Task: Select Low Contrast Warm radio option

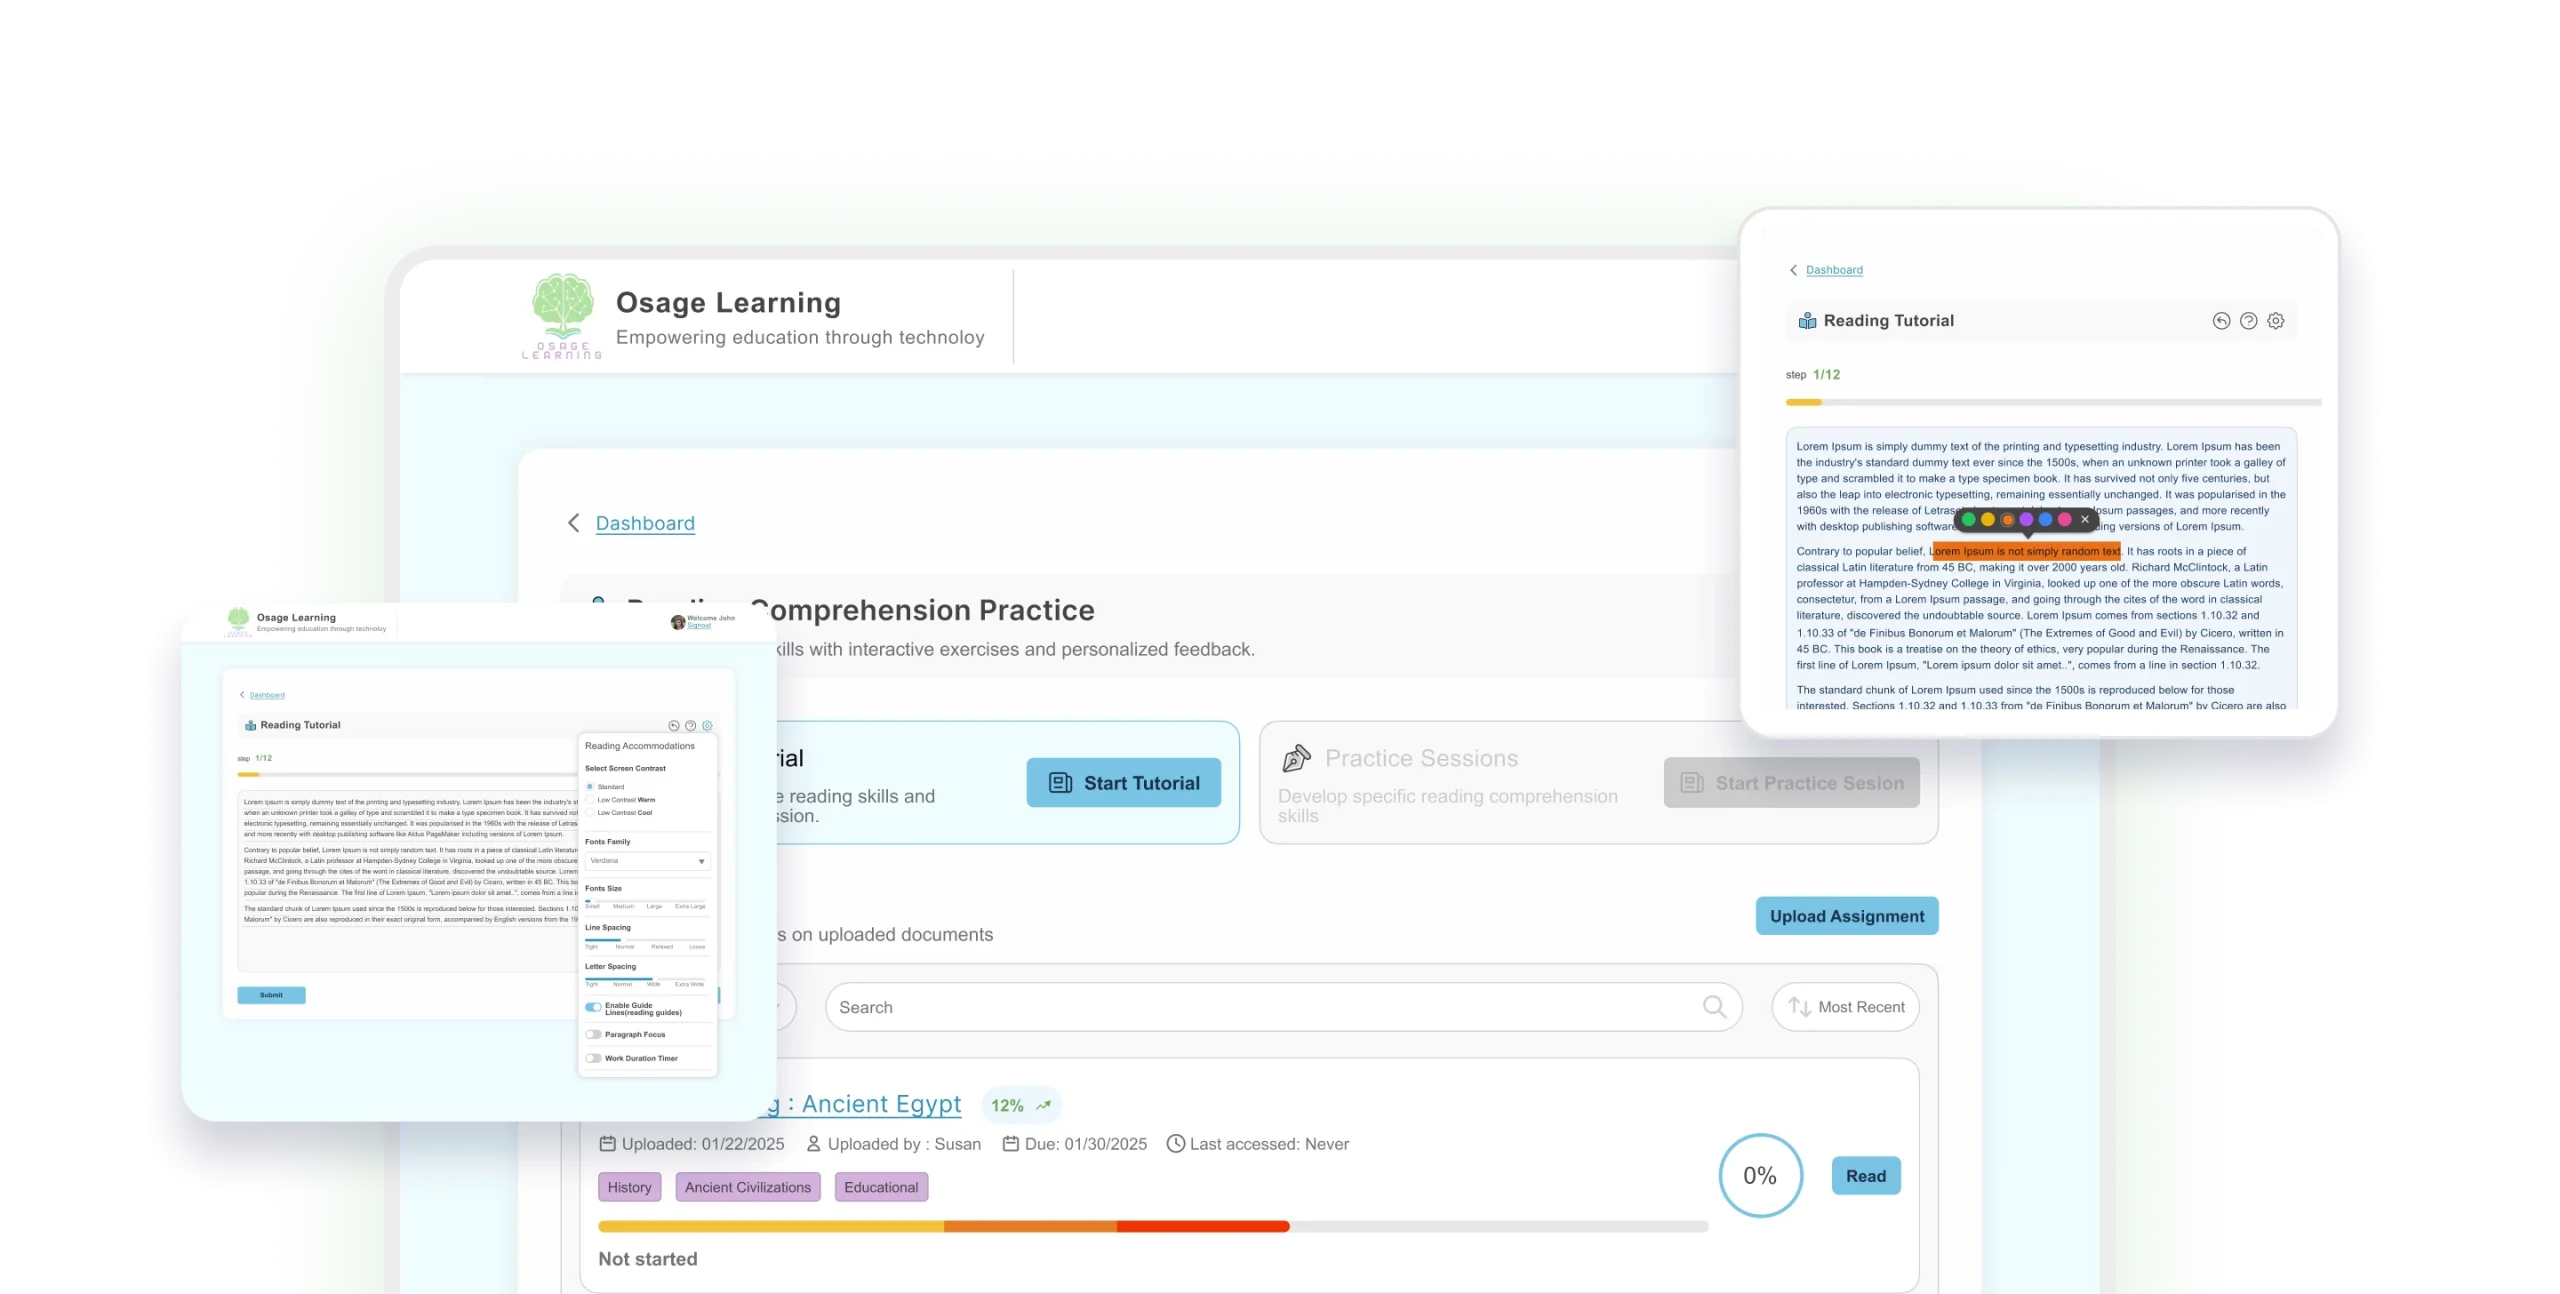Action: tap(590, 800)
